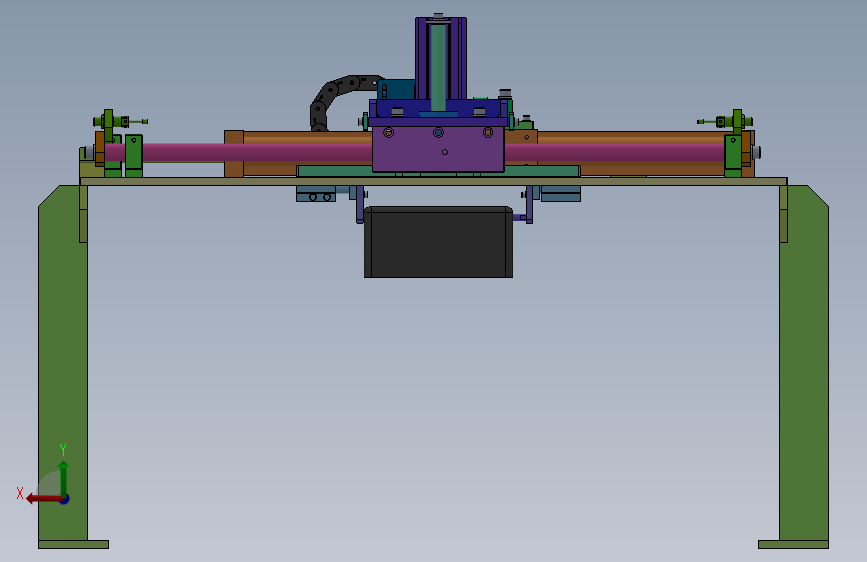Select the foot plate of the right leg
This screenshot has width=867, height=562.
pos(793,545)
